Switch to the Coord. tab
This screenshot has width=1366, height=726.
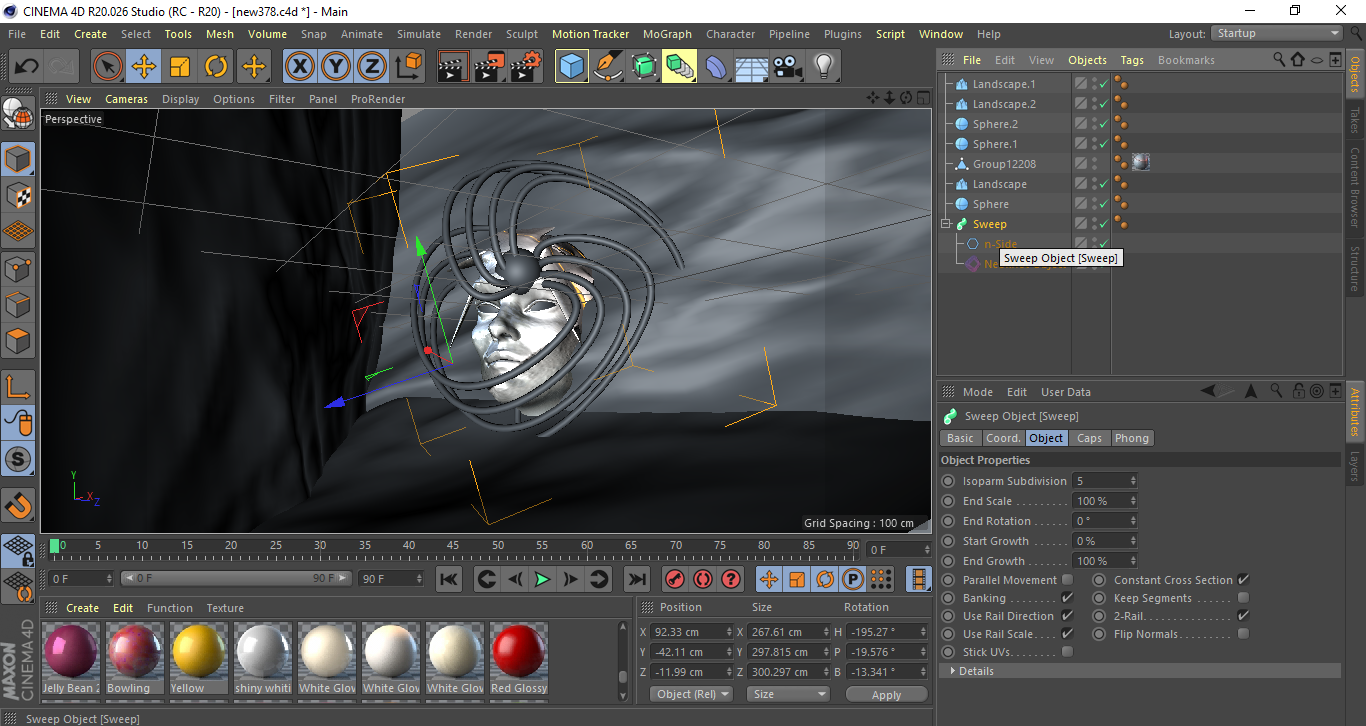tap(1003, 438)
